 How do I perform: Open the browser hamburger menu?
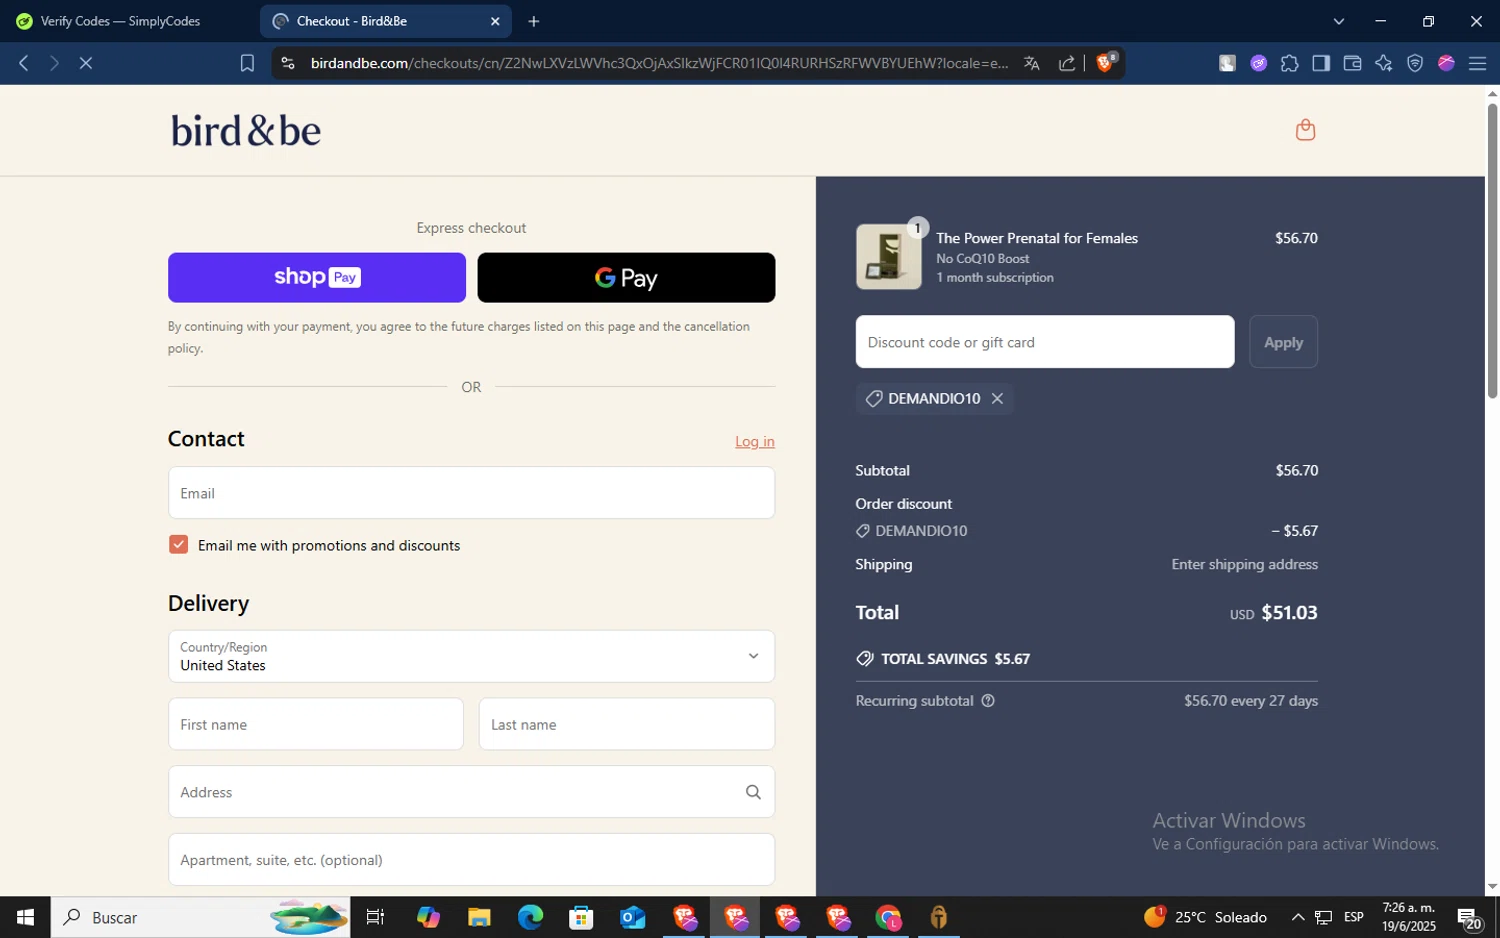coord(1477,63)
